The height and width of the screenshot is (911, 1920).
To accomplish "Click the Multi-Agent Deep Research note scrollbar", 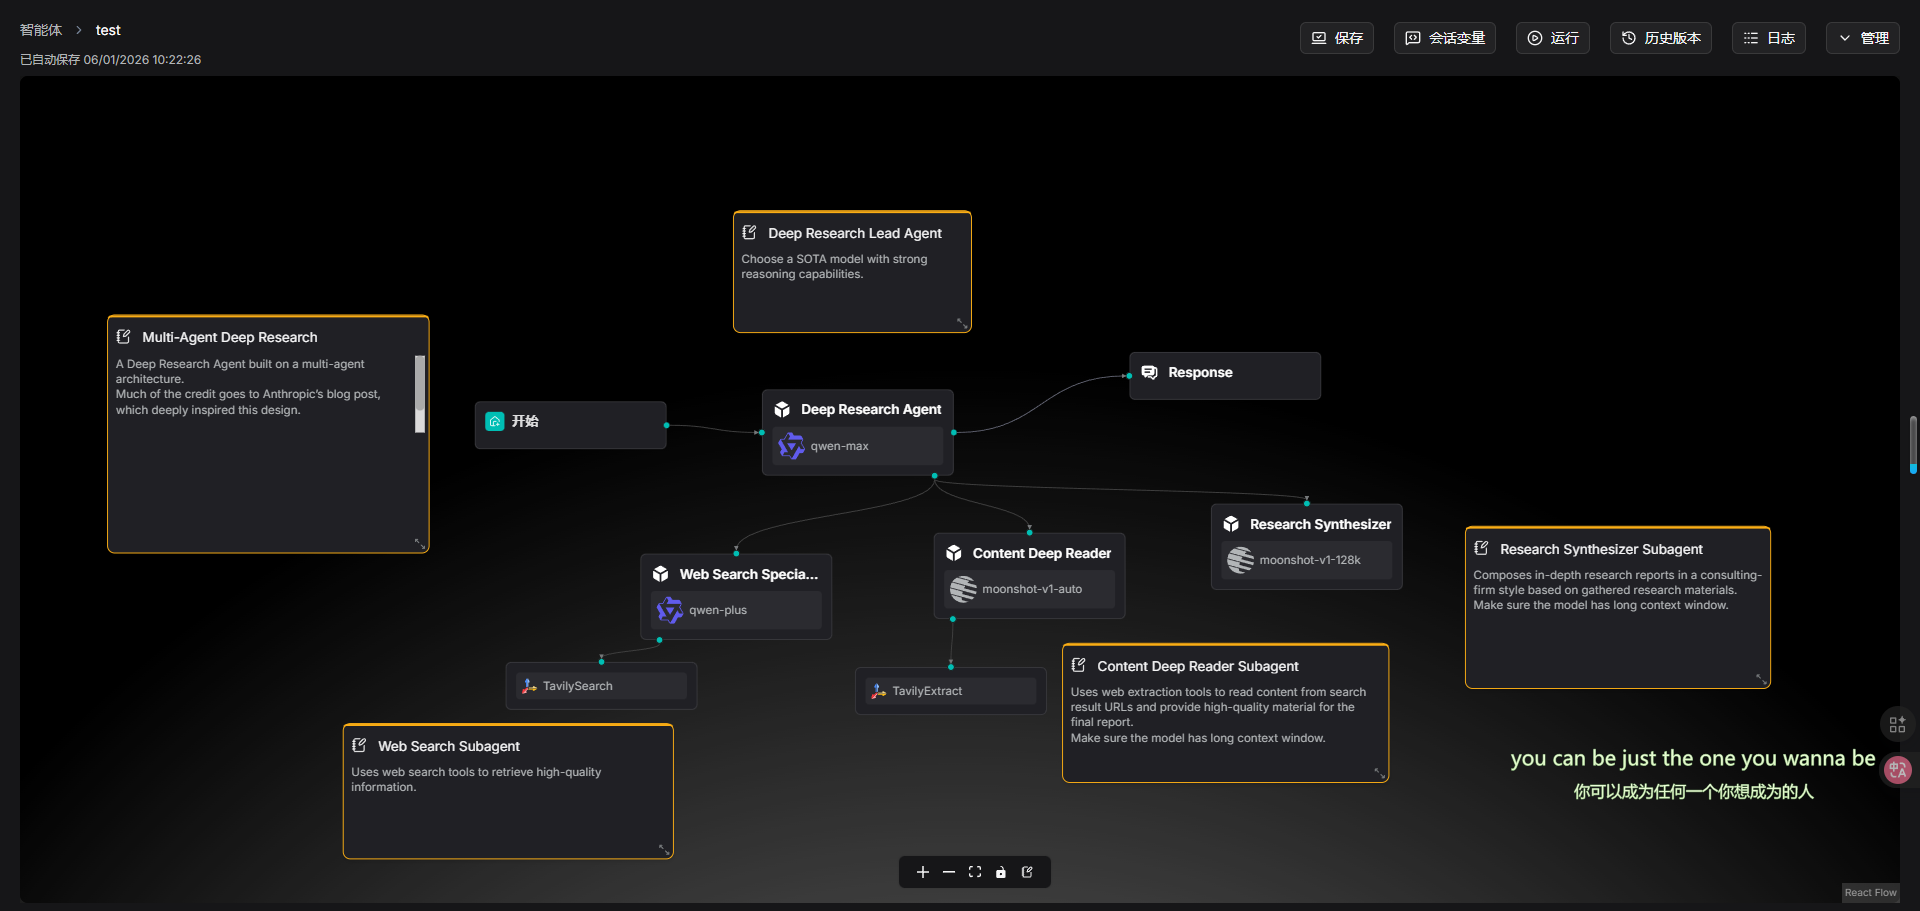I will 420,394.
